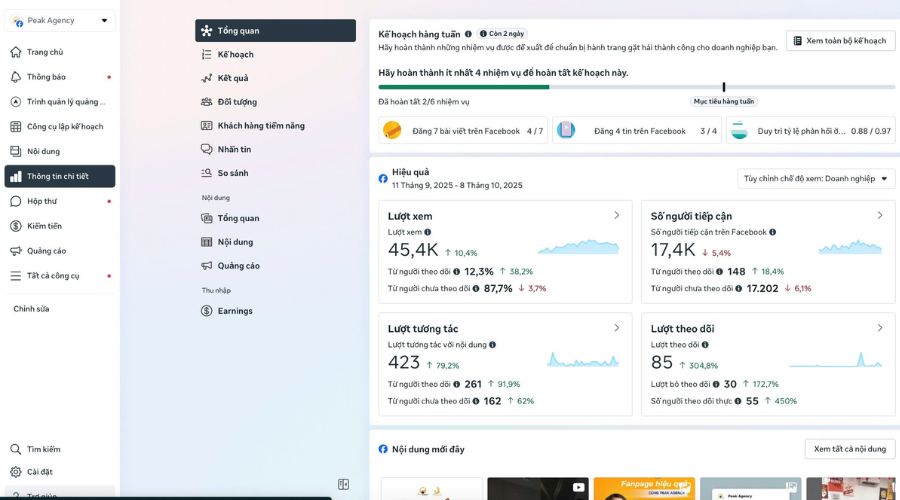
Task: Open Earnings section
Action: tap(276, 311)
